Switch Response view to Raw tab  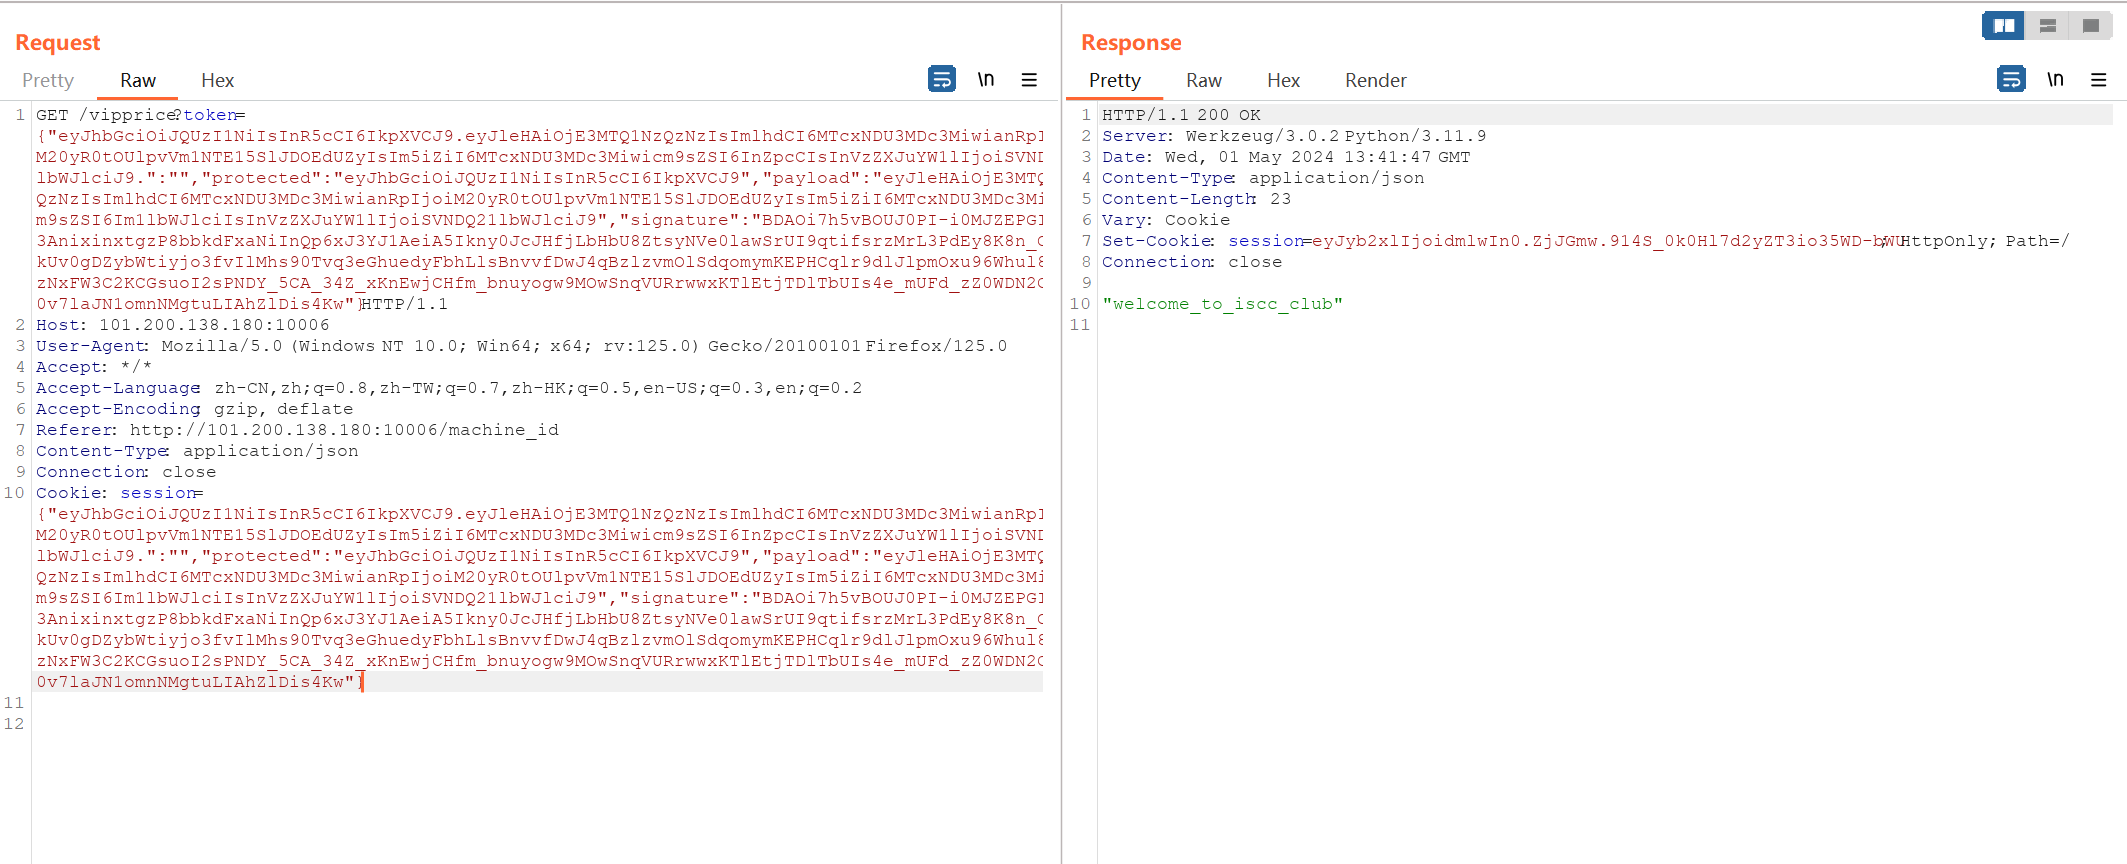pos(1204,81)
